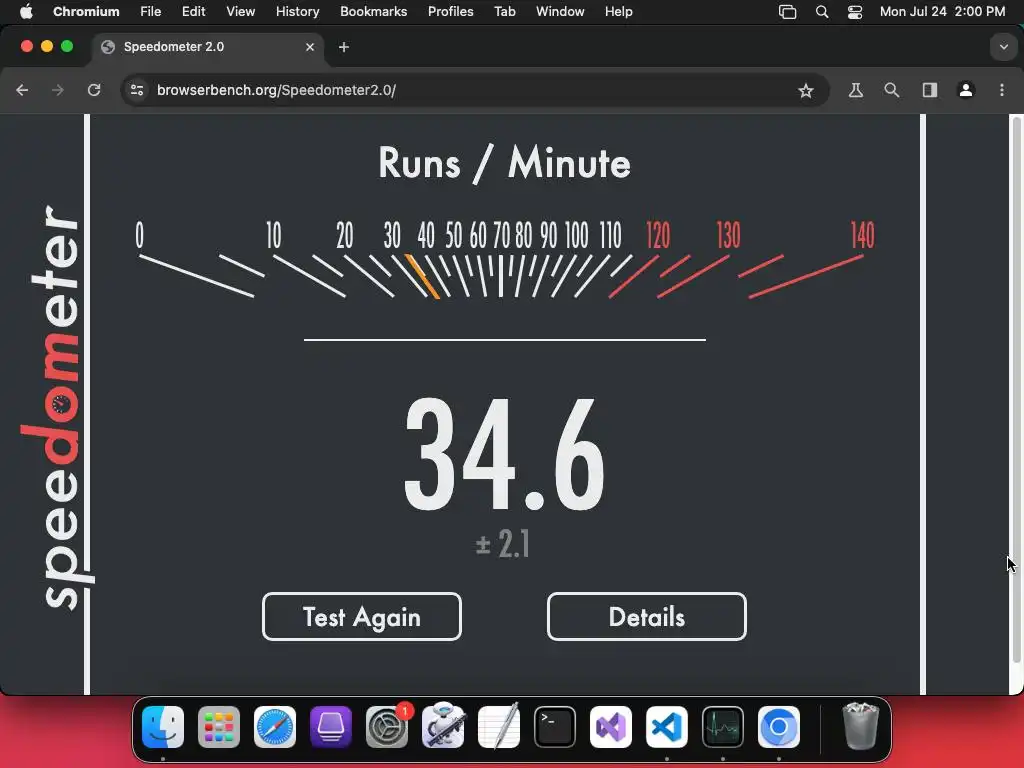Viewport: 1024px width, 768px height.
Task: Open the Bookmarks menu
Action: coord(374,11)
